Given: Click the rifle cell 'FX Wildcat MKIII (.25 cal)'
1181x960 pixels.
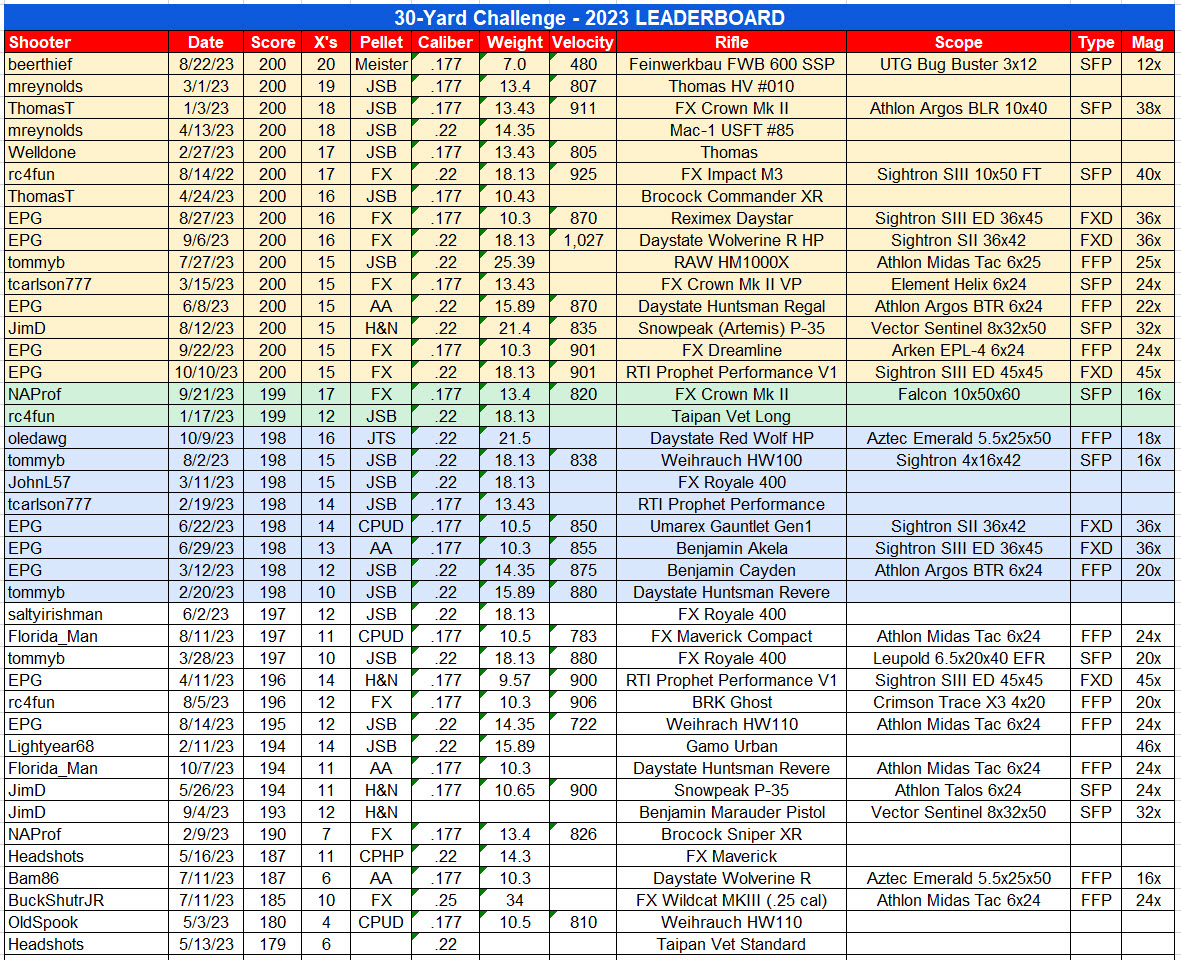Looking at the screenshot, I should 731,900.
